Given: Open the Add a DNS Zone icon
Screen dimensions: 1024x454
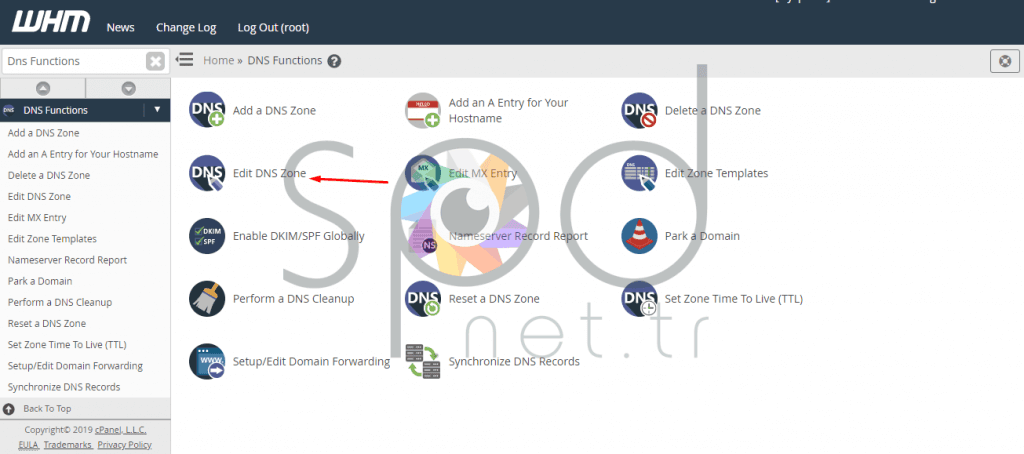Looking at the screenshot, I should pyautogui.click(x=207, y=110).
